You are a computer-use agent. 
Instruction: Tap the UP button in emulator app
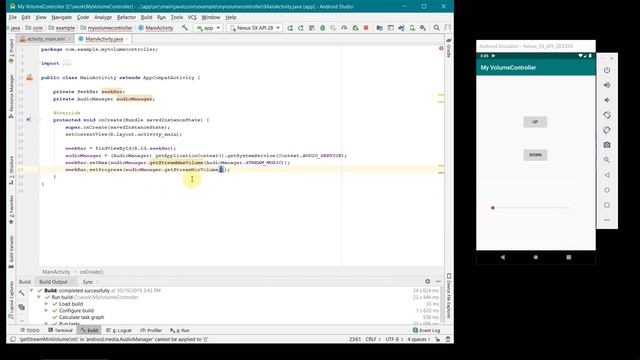535,122
